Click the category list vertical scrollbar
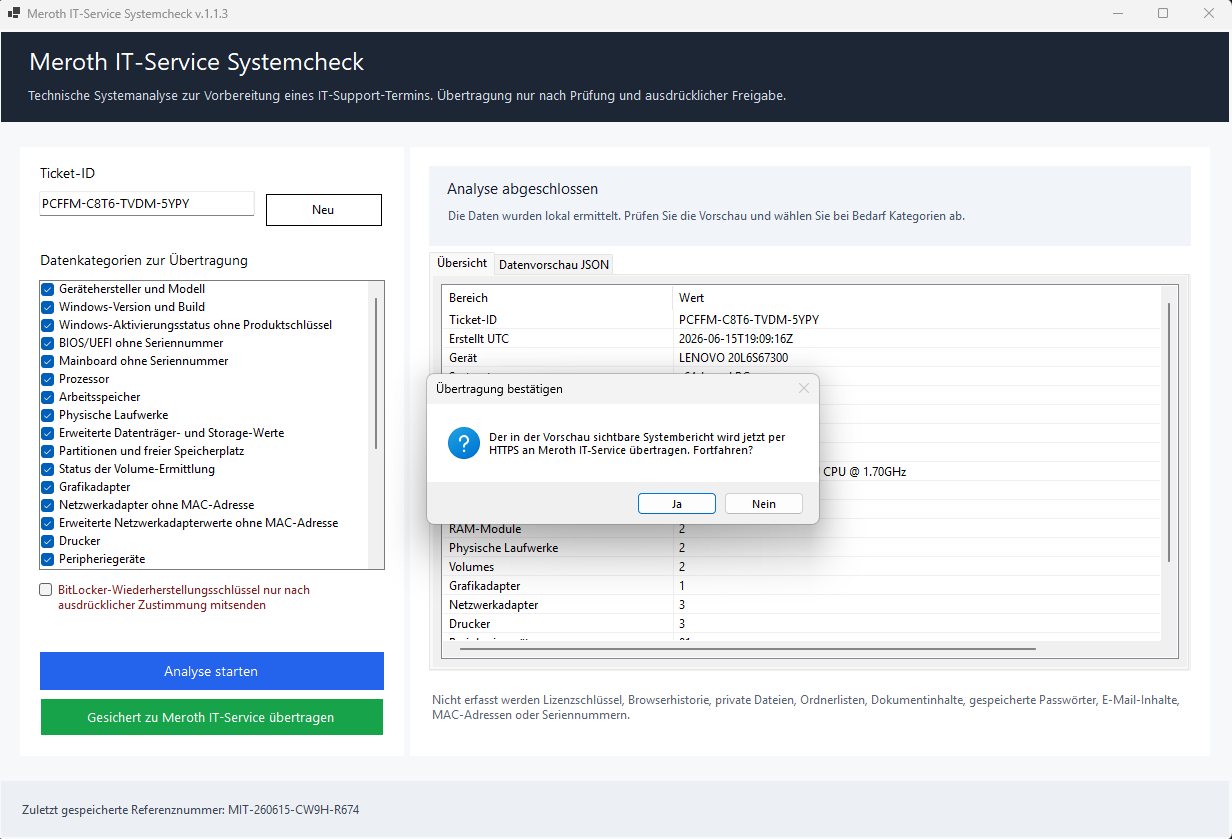Image resolution: width=1232 pixels, height=839 pixels. point(376,374)
